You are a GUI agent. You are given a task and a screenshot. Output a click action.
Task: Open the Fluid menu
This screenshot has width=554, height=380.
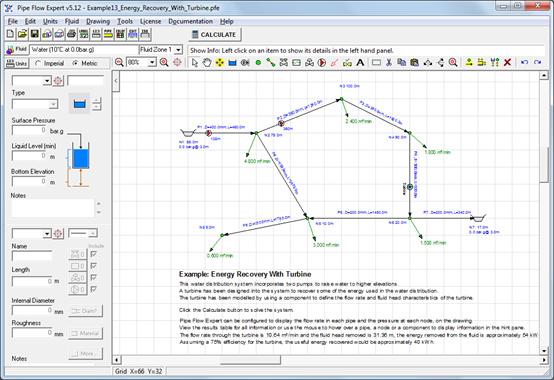tap(72, 22)
